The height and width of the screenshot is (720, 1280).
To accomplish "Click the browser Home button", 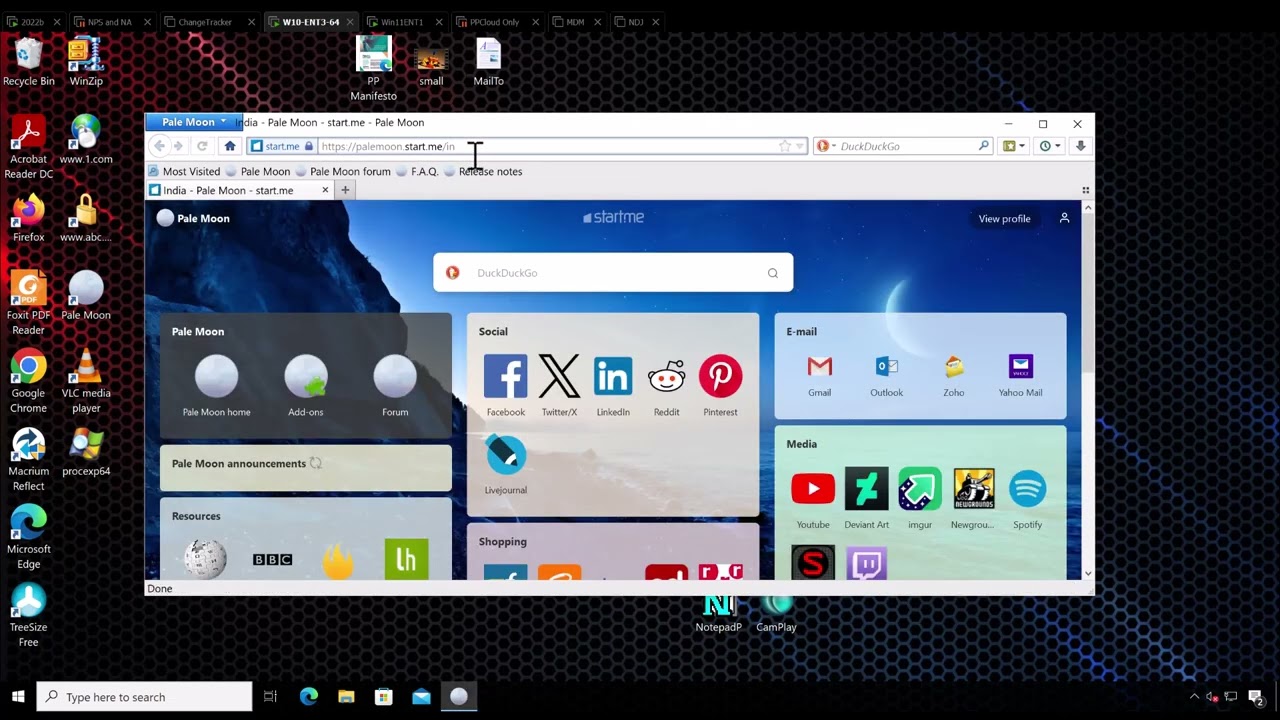I will point(230,146).
